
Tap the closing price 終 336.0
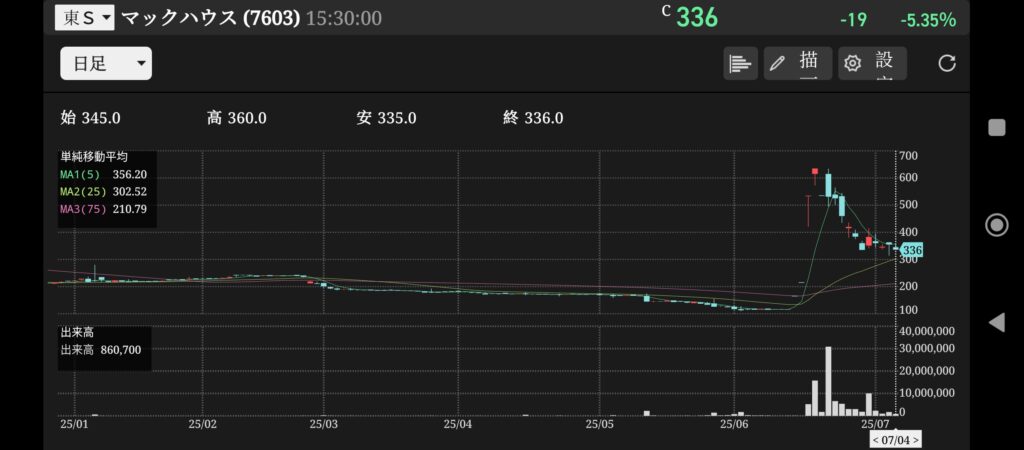534,118
